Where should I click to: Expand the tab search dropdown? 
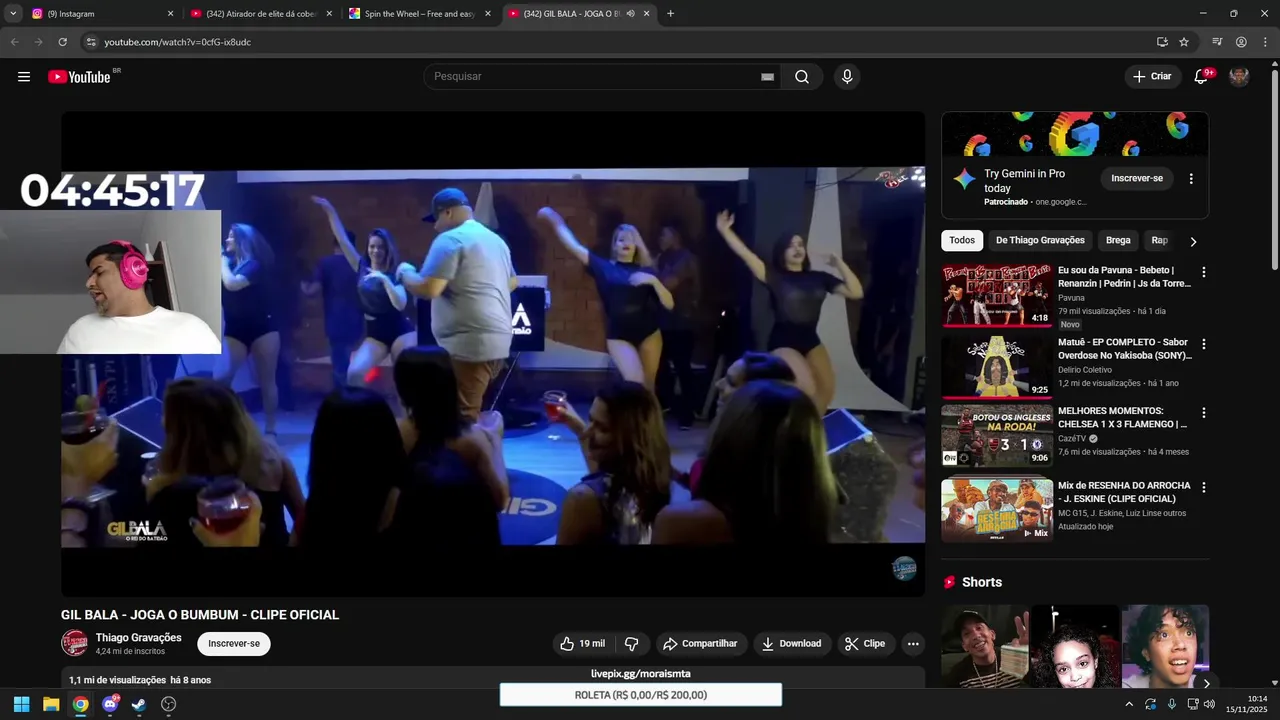[13, 14]
